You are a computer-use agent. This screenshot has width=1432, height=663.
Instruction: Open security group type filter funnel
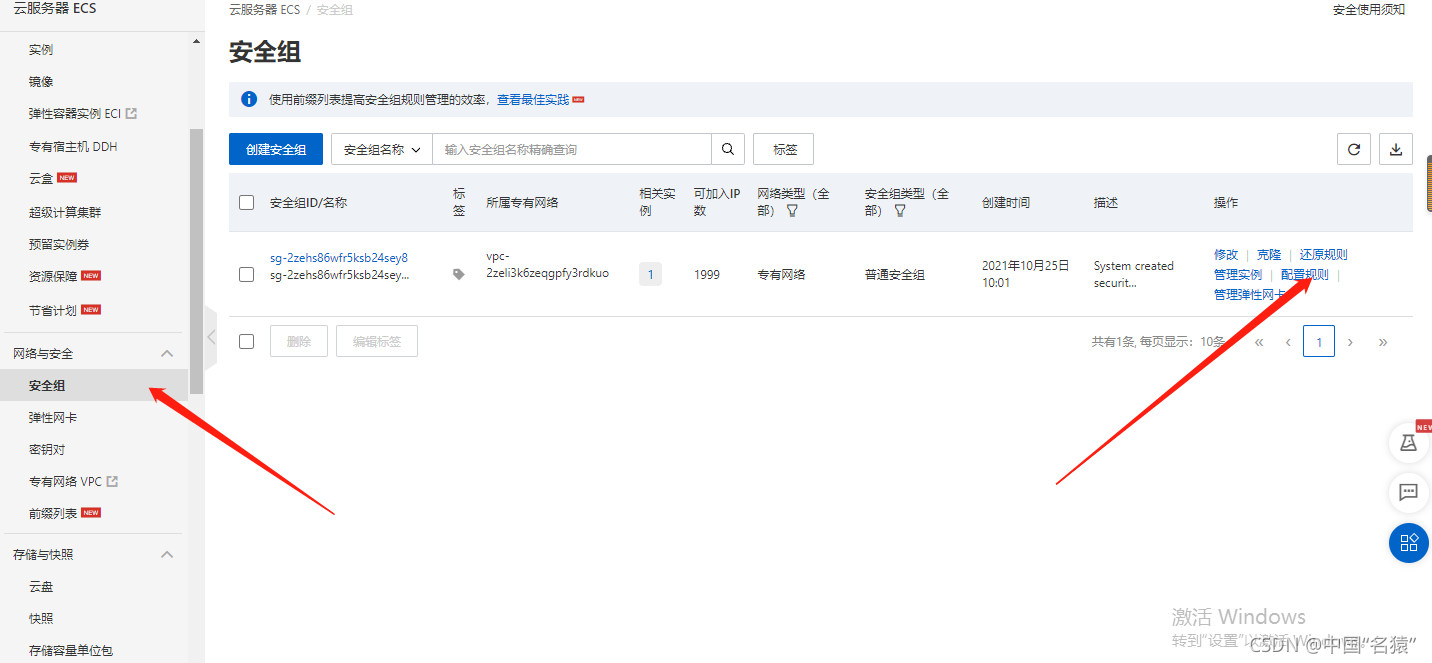click(x=900, y=211)
